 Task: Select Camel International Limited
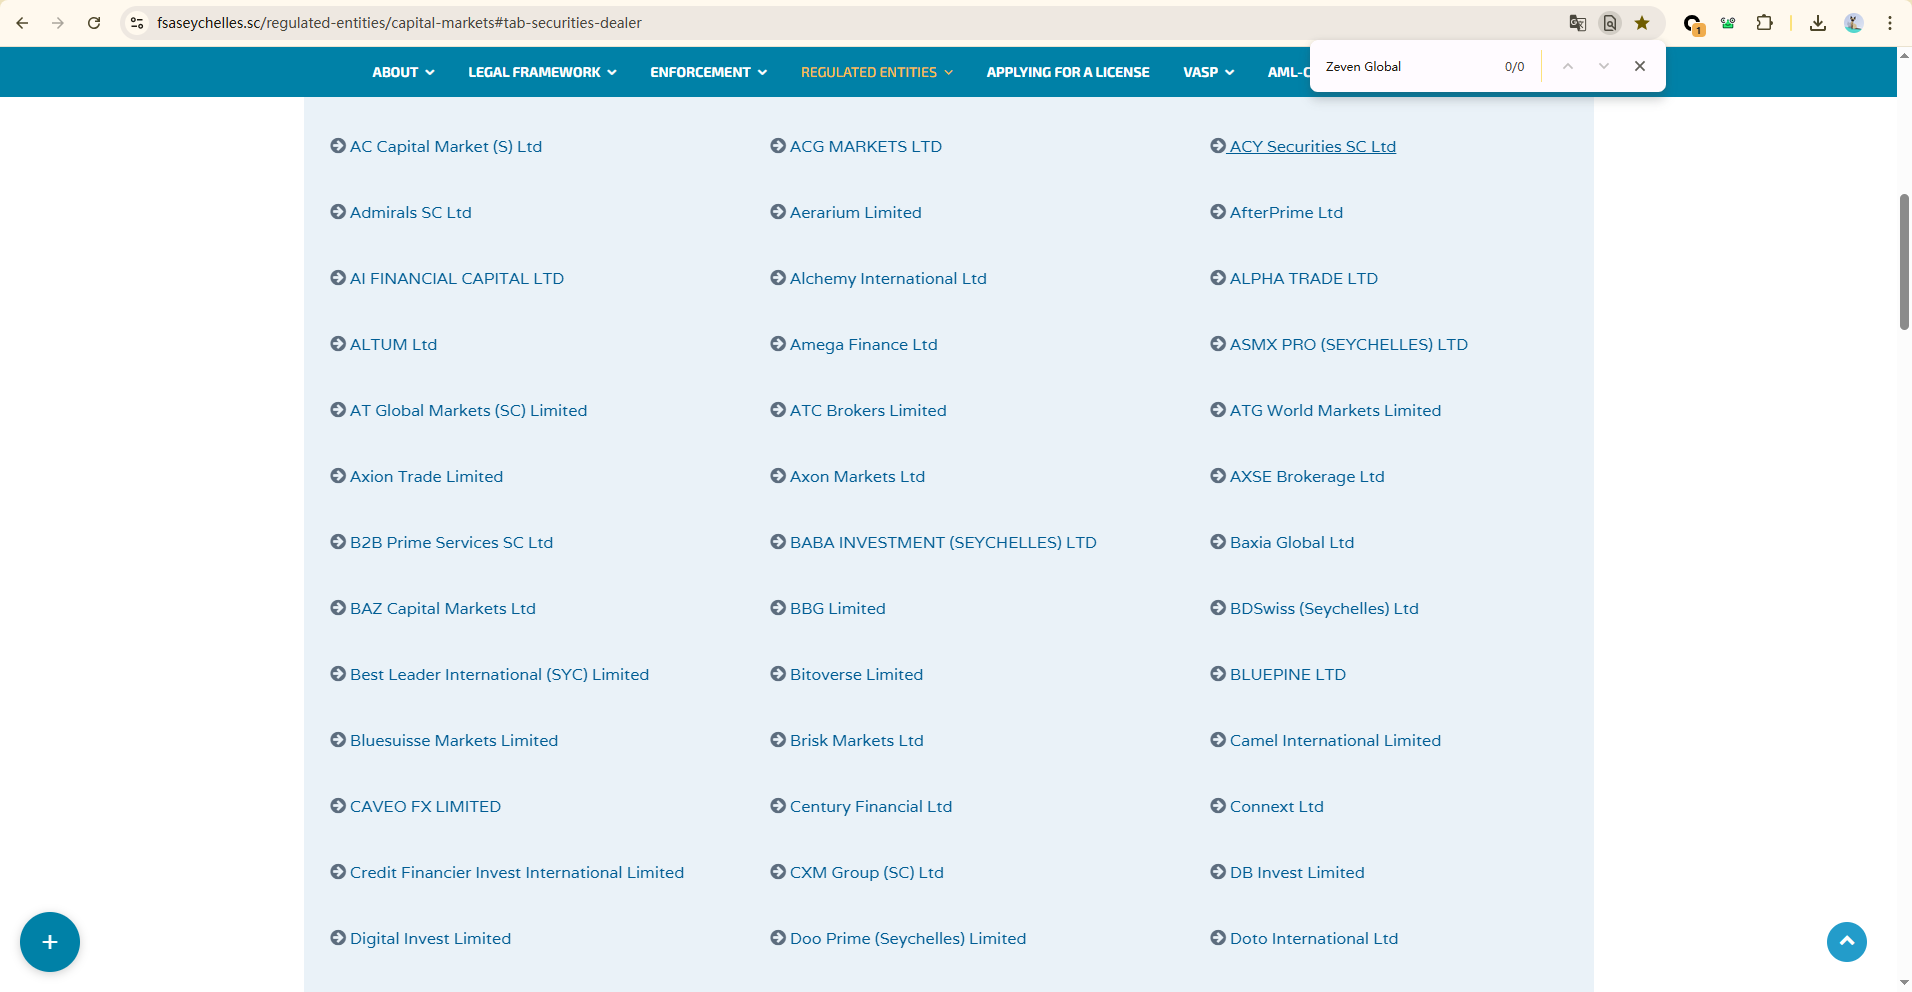(1336, 740)
